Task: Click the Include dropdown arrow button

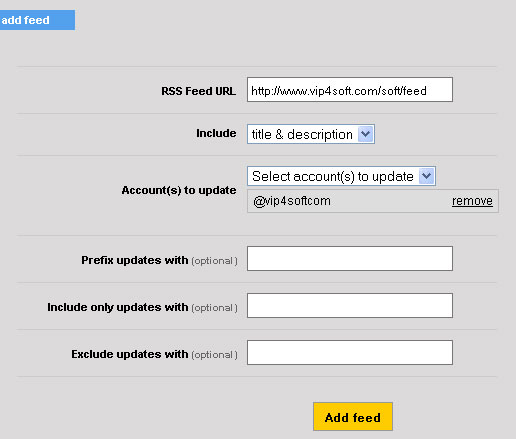Action: (366, 134)
